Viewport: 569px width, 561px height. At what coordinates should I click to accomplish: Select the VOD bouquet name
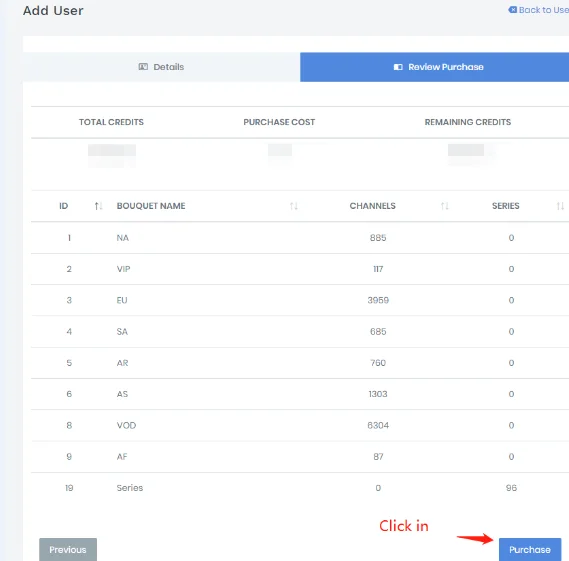[x=126, y=425]
